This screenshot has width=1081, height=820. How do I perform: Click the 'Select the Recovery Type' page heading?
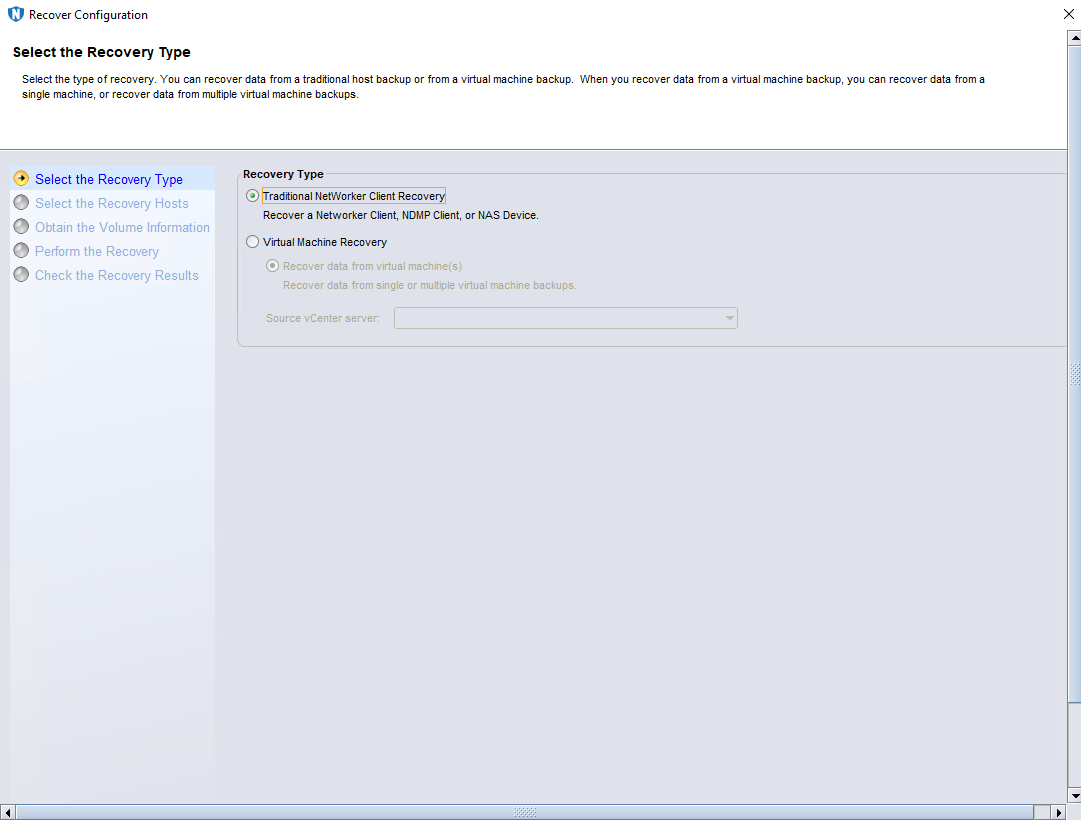pos(101,52)
